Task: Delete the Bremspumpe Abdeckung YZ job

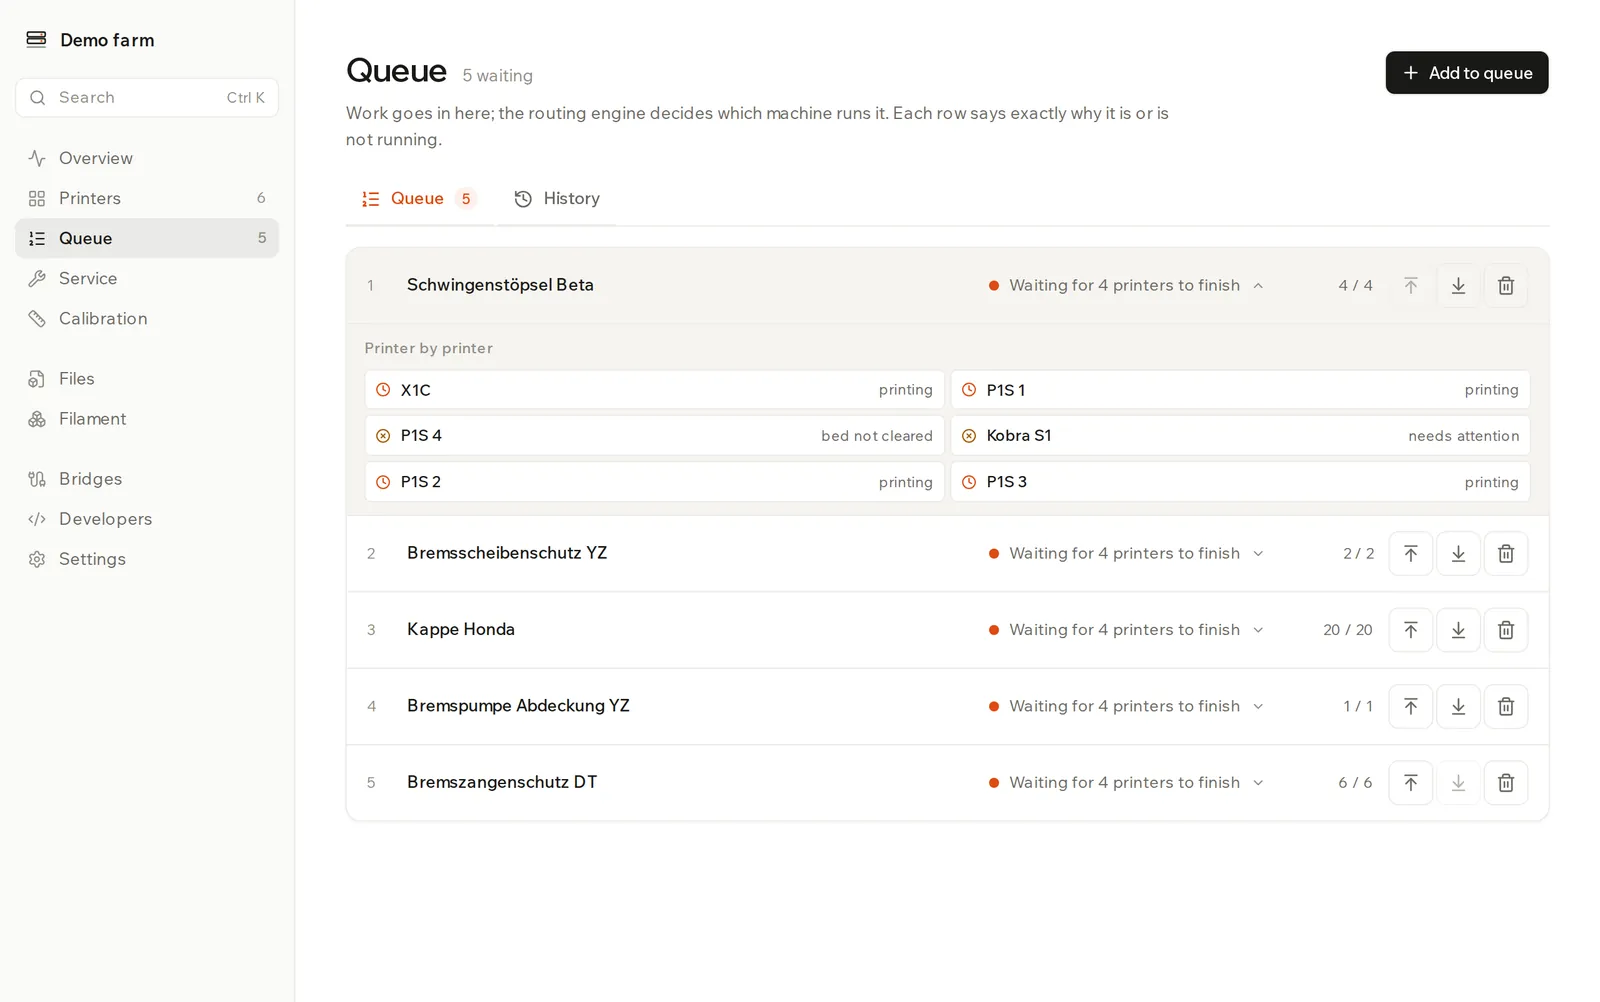Action: [x=1506, y=706]
